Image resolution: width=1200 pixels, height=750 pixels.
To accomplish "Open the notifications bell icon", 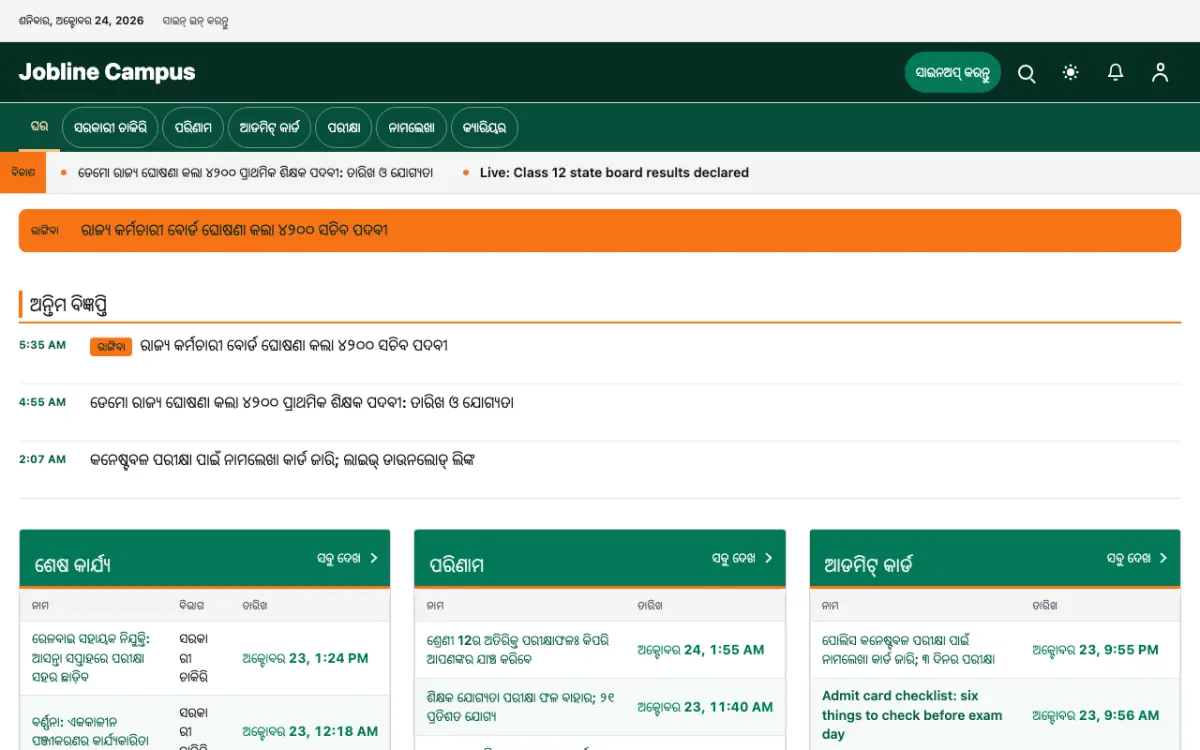I will pos(1115,73).
